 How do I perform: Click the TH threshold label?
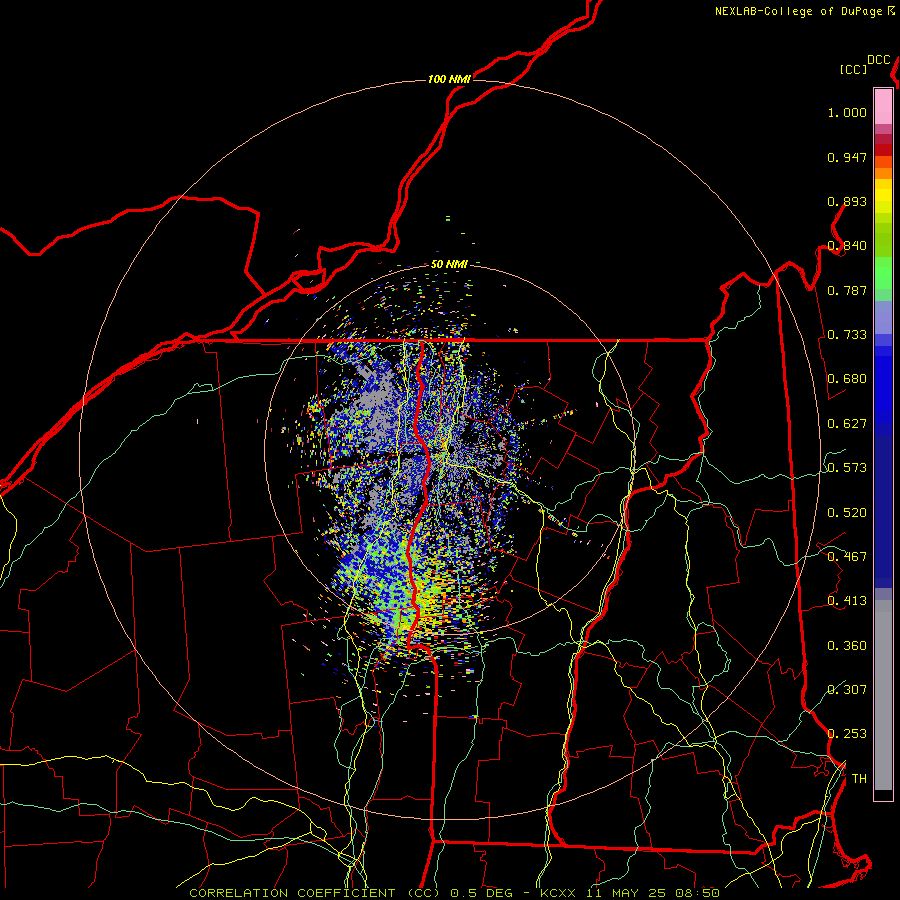859,779
